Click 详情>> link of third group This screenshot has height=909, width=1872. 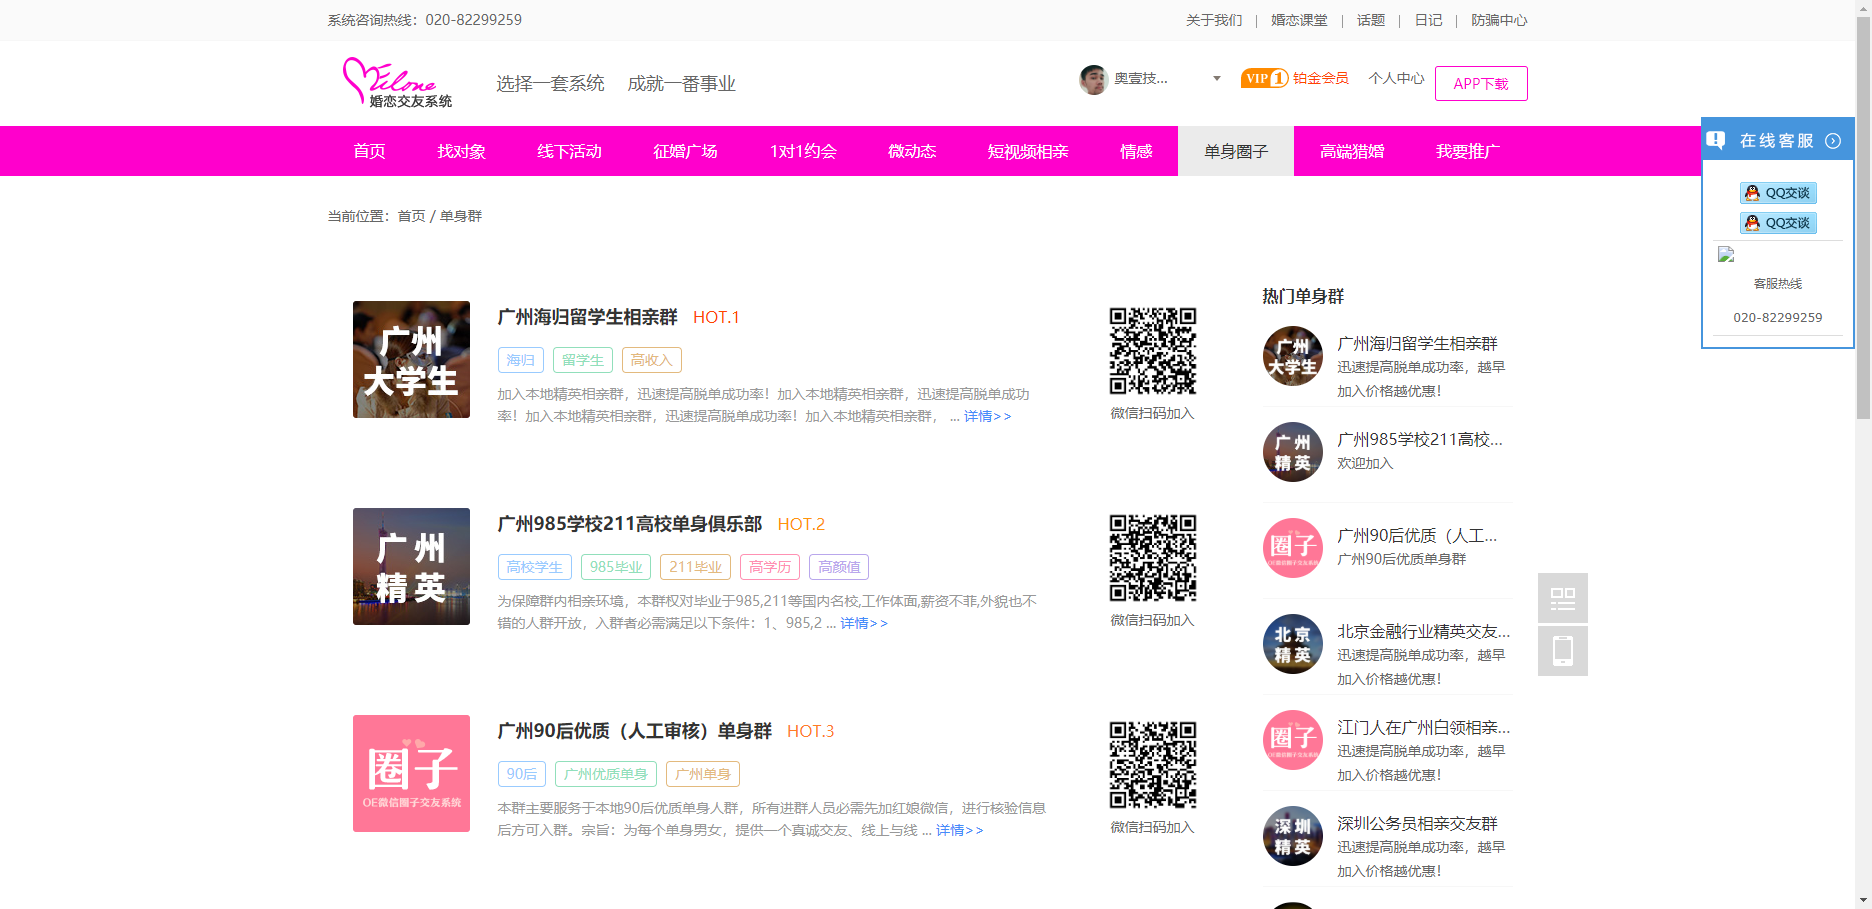pos(959,830)
